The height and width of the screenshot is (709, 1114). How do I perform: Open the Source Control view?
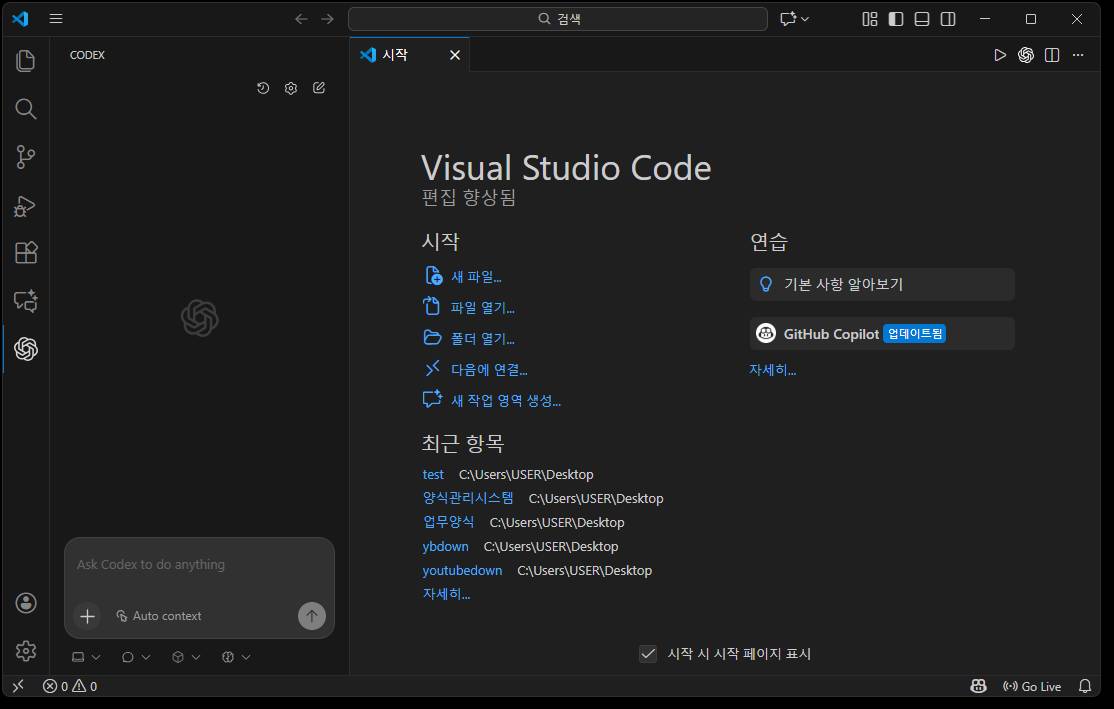point(25,157)
